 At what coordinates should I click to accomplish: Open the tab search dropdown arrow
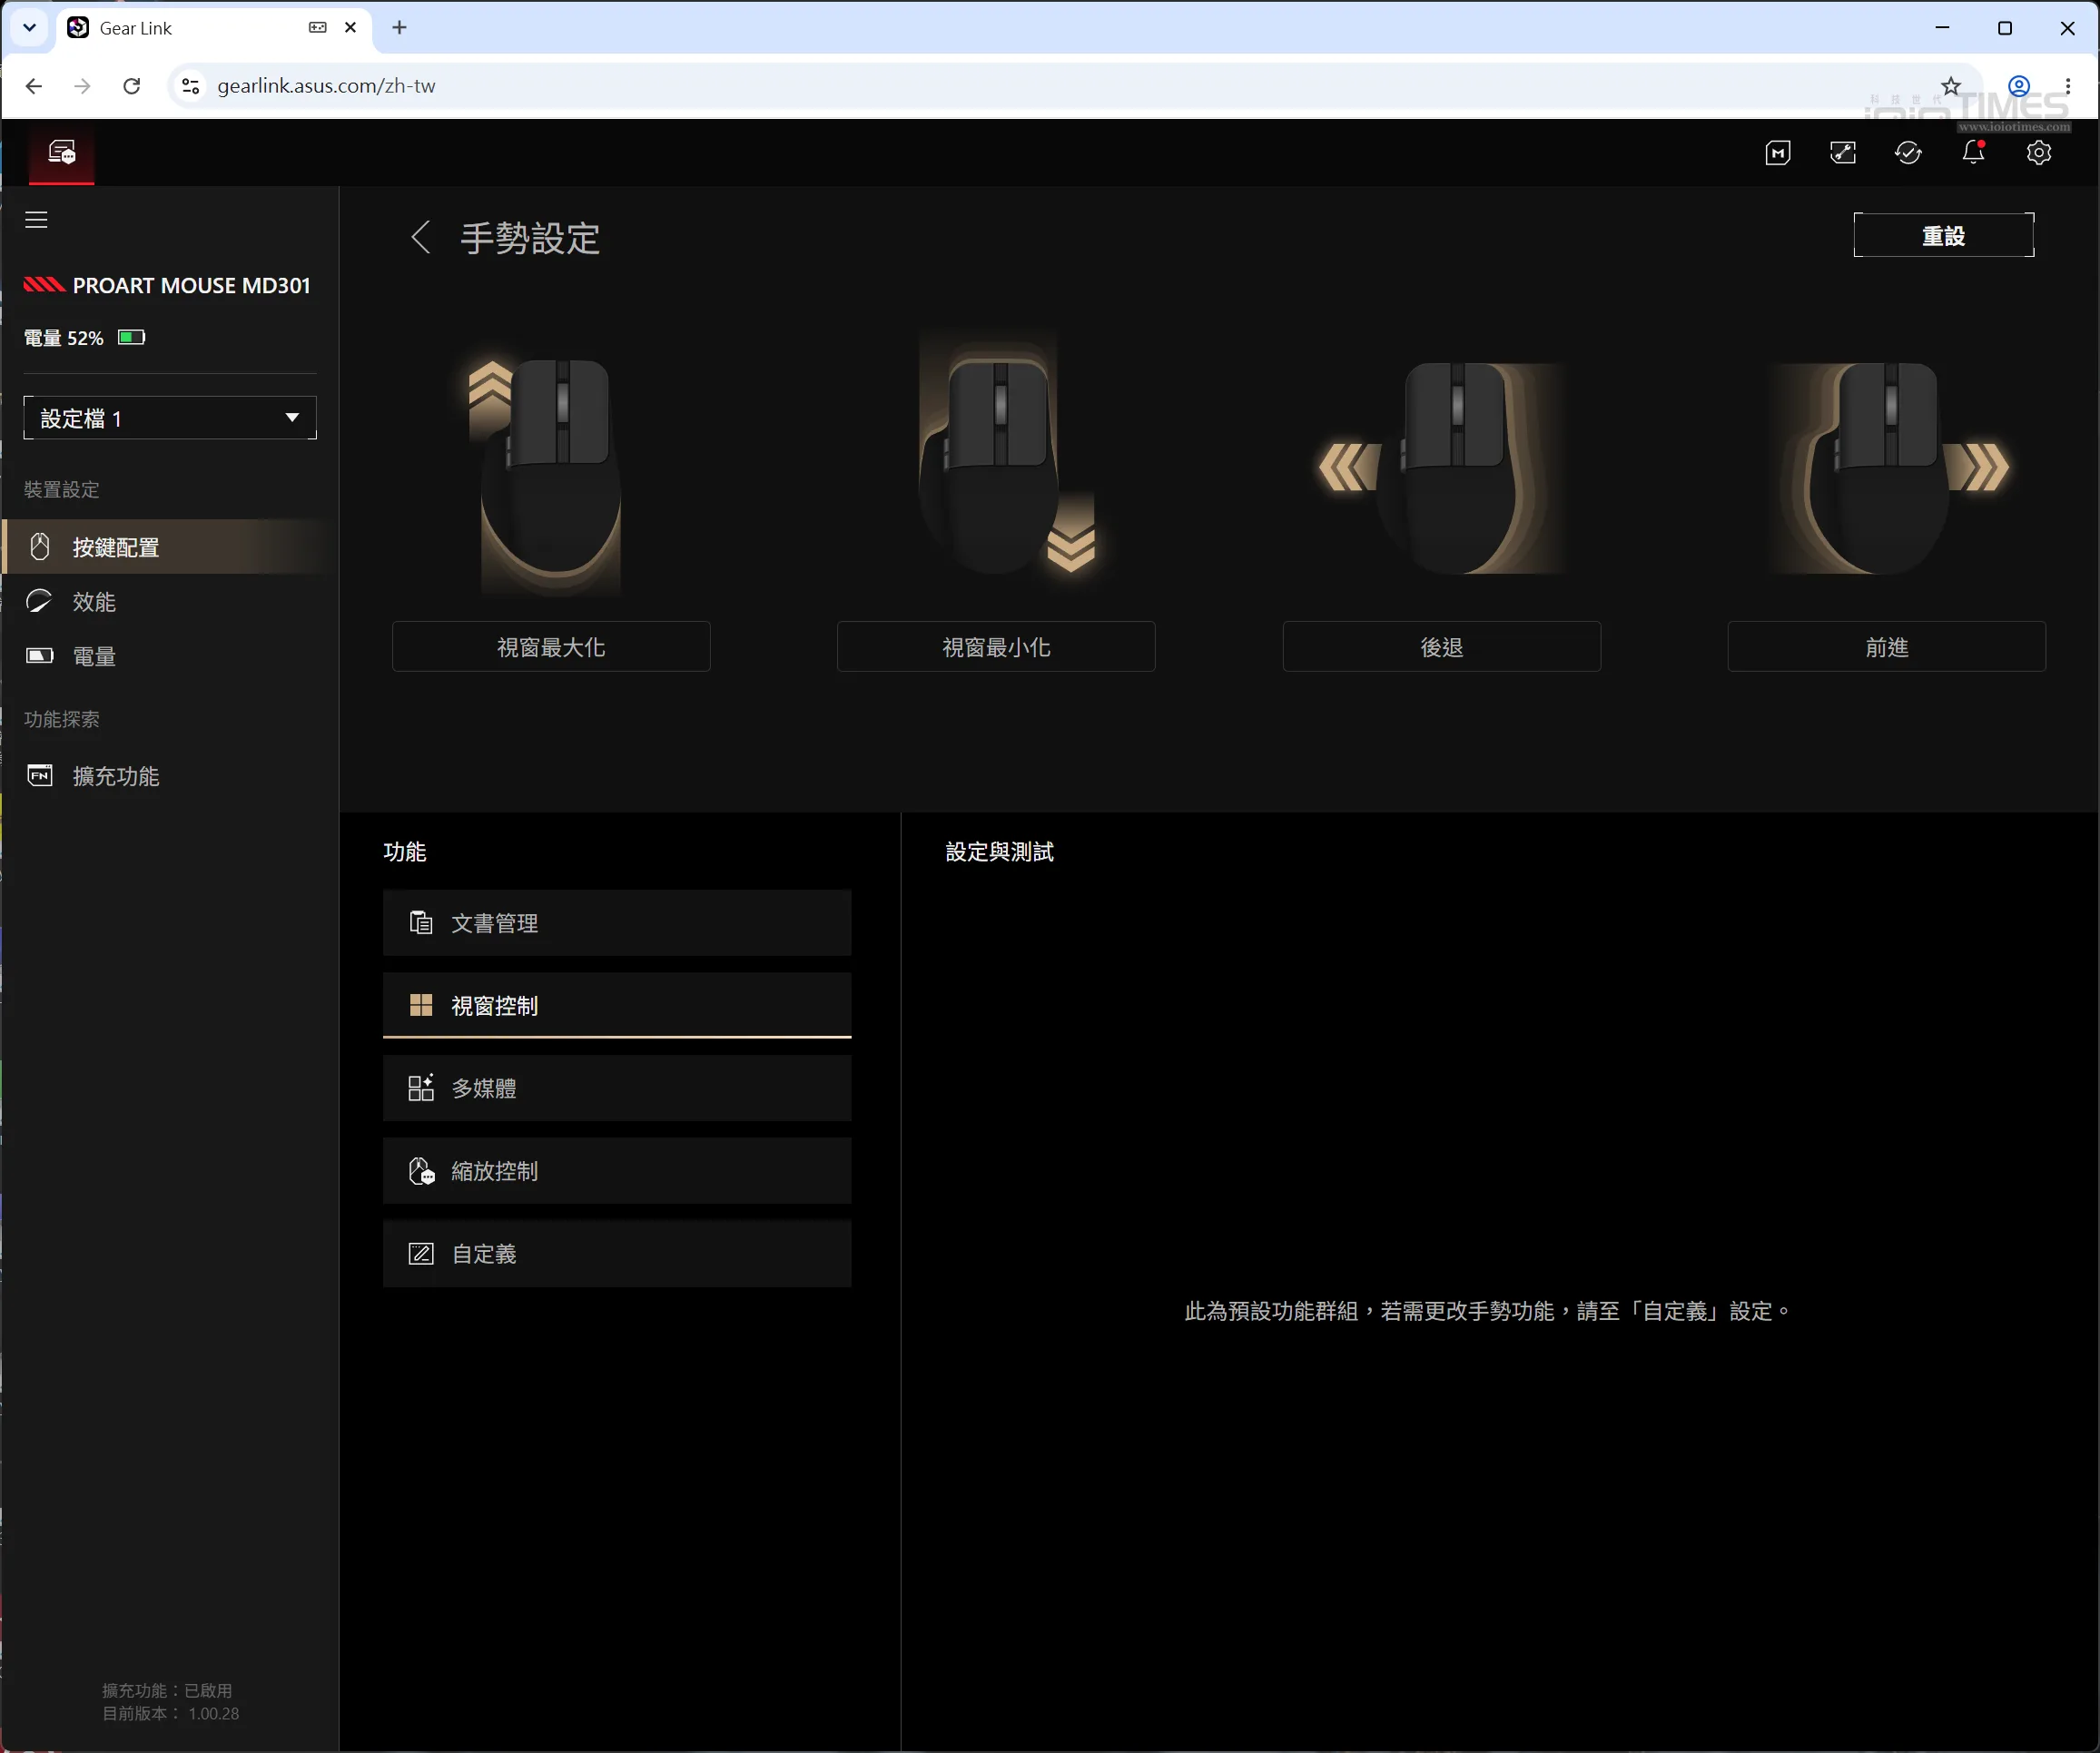click(29, 28)
